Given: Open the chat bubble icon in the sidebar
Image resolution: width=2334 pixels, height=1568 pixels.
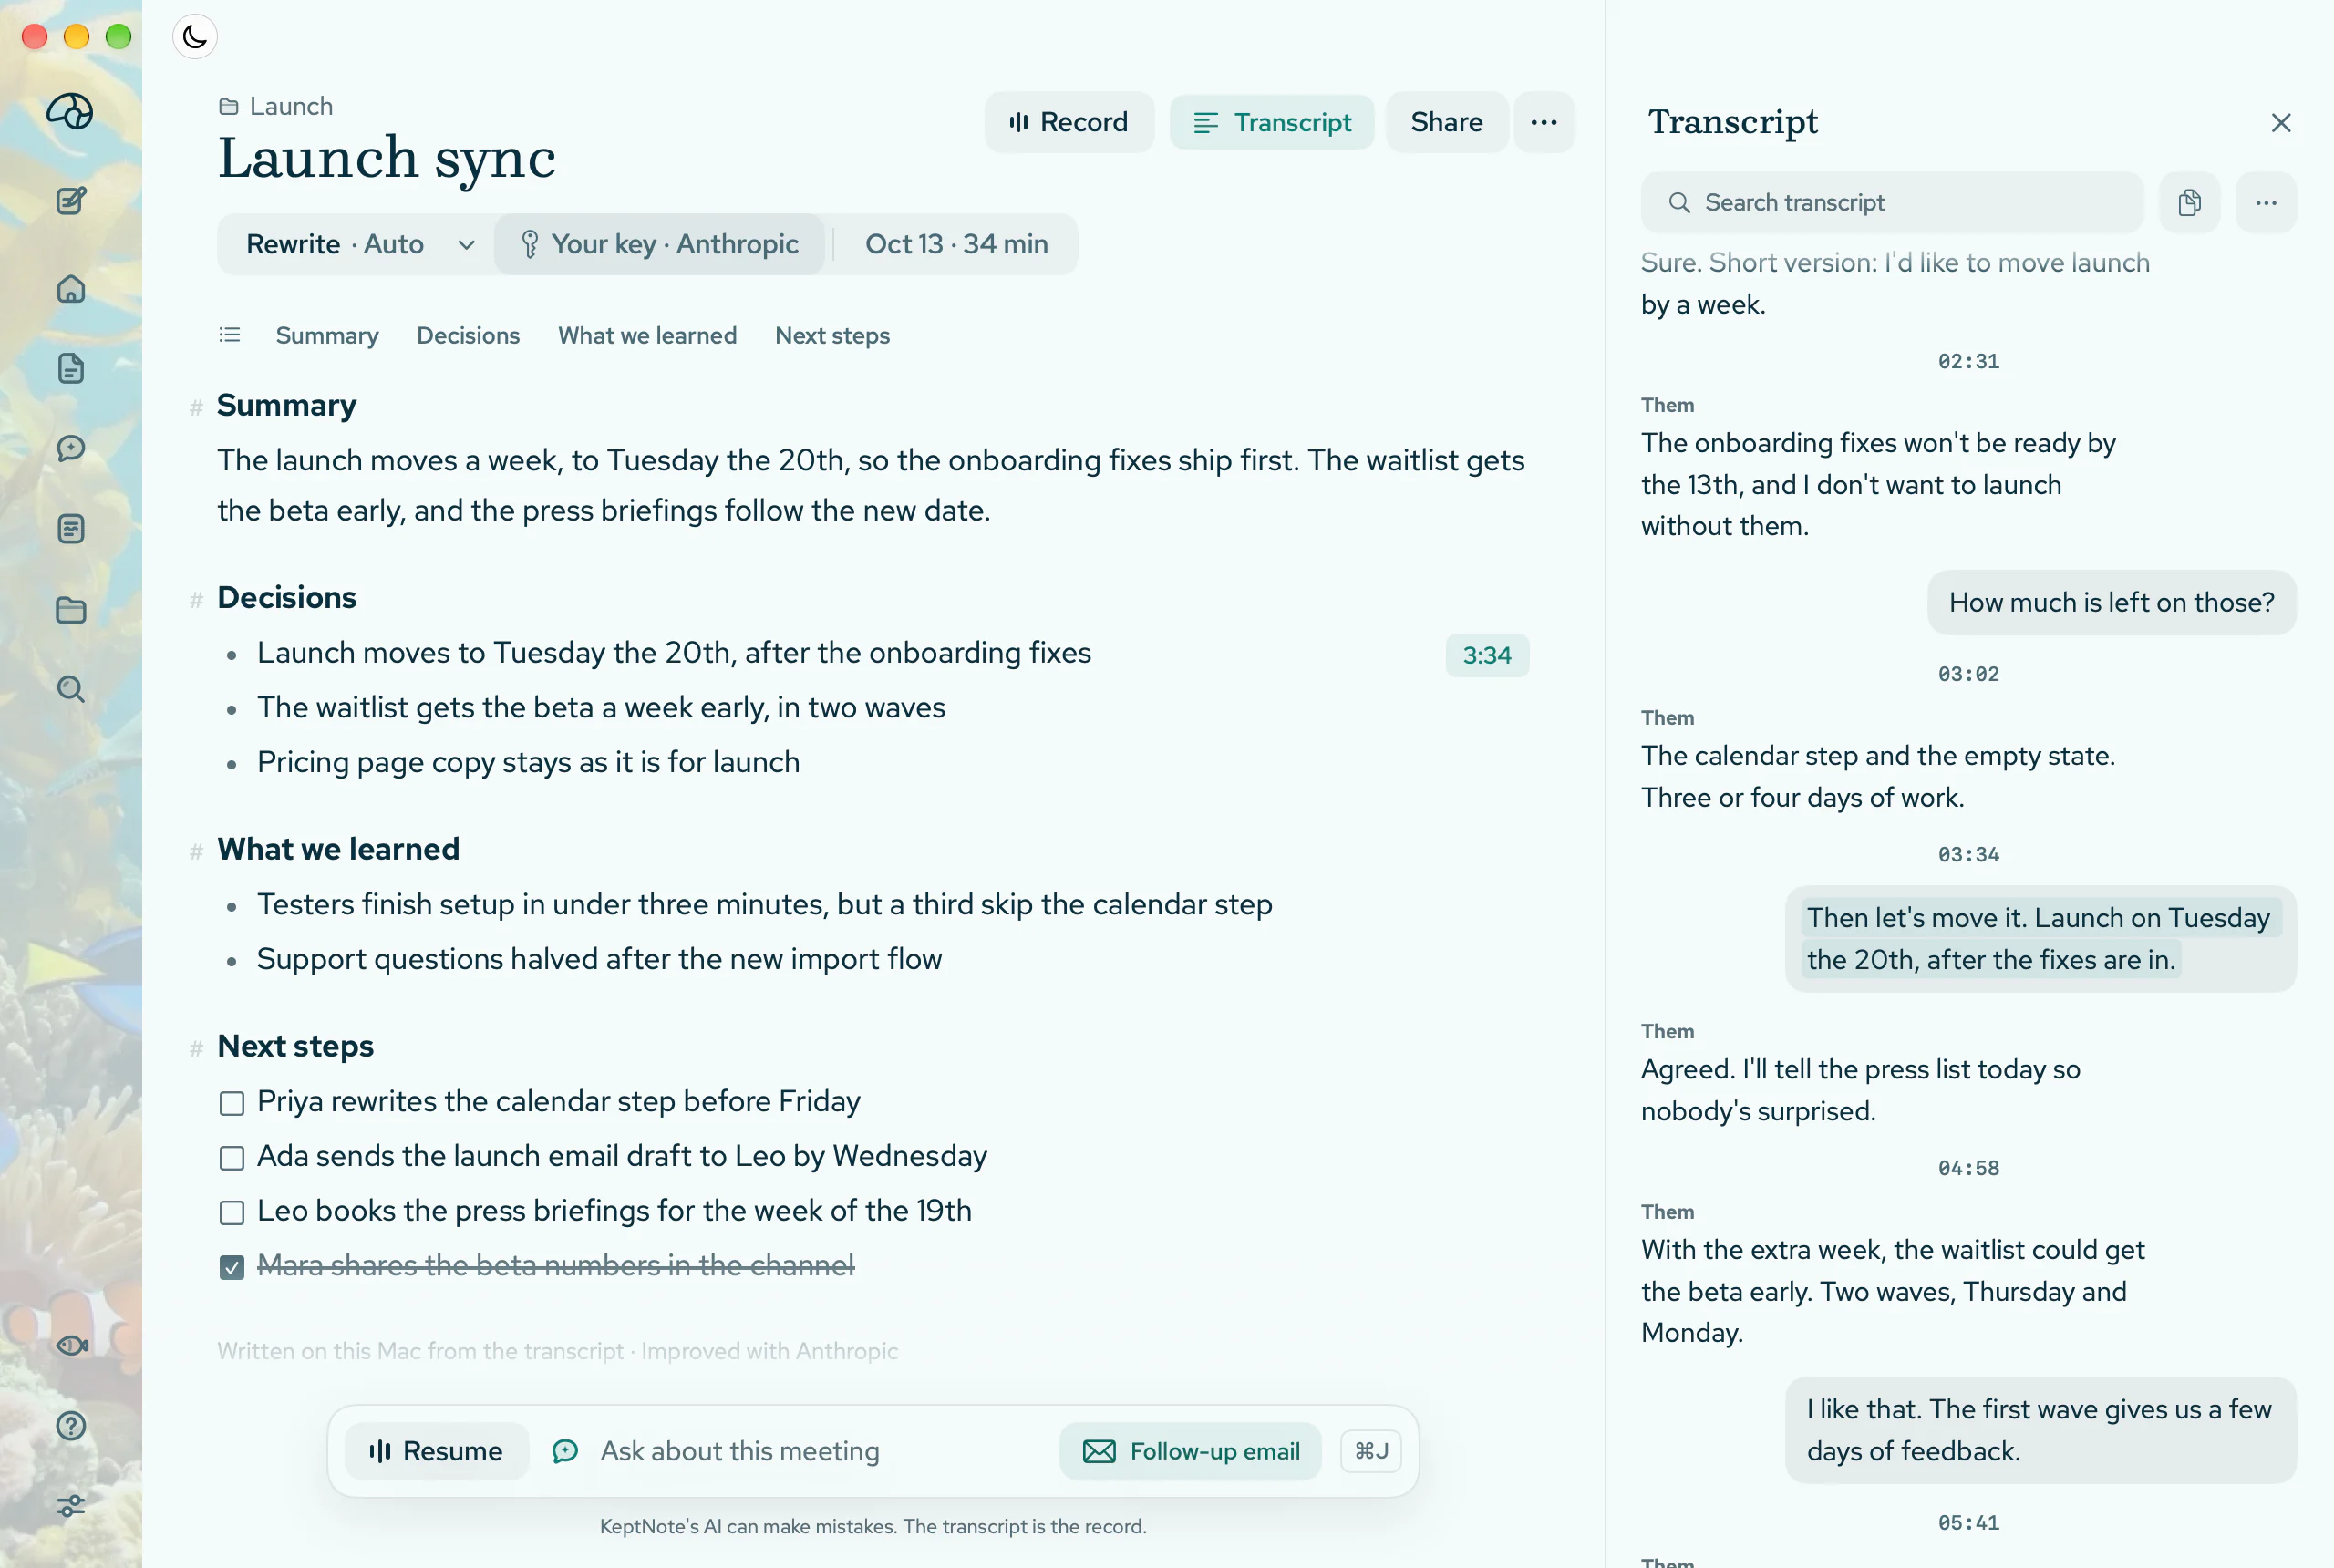Looking at the screenshot, I should pos(71,448).
